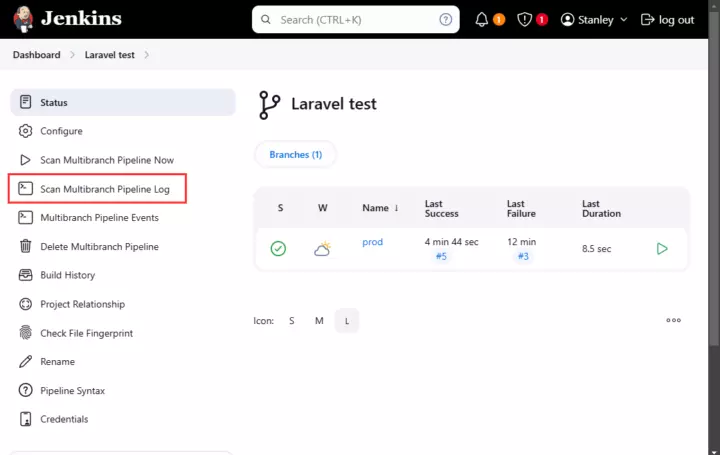Open the security shield warnings icon
Screen dimensions: 720x455
point(524,20)
